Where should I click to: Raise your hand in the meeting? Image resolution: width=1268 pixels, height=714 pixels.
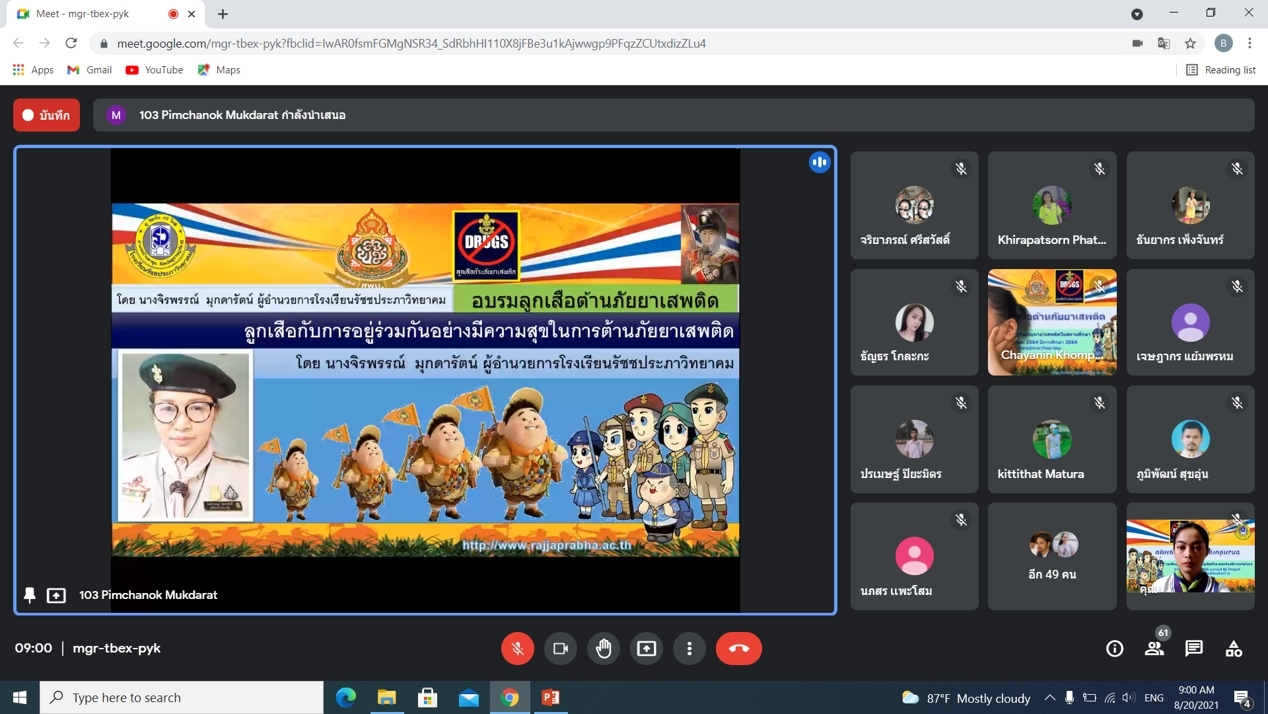[603, 648]
